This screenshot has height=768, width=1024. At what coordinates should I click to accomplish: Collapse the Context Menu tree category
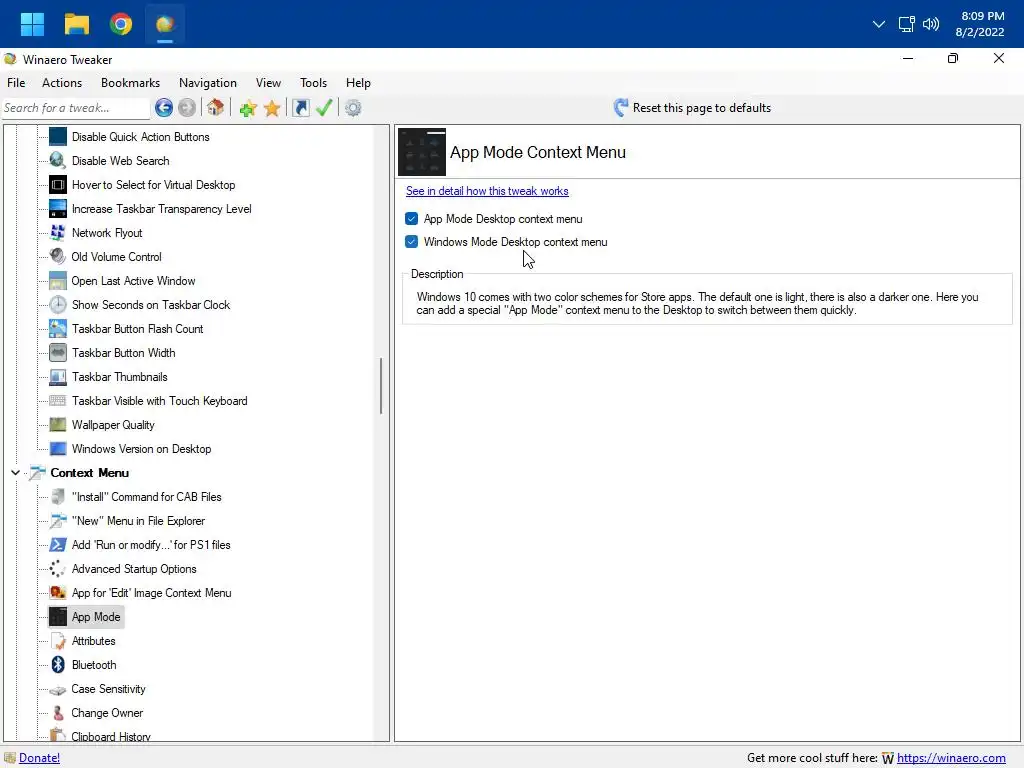tap(15, 473)
